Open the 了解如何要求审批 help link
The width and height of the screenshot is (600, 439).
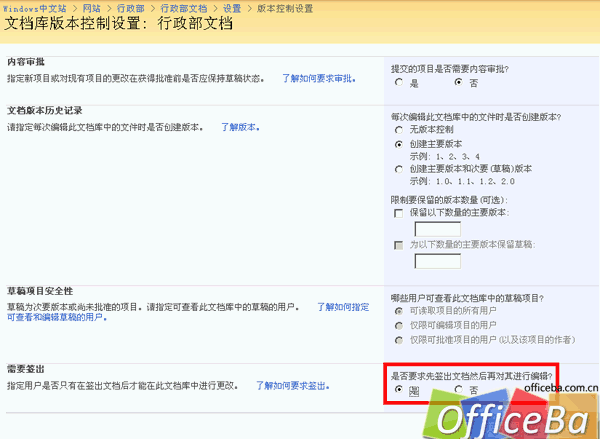pyautogui.click(x=319, y=78)
